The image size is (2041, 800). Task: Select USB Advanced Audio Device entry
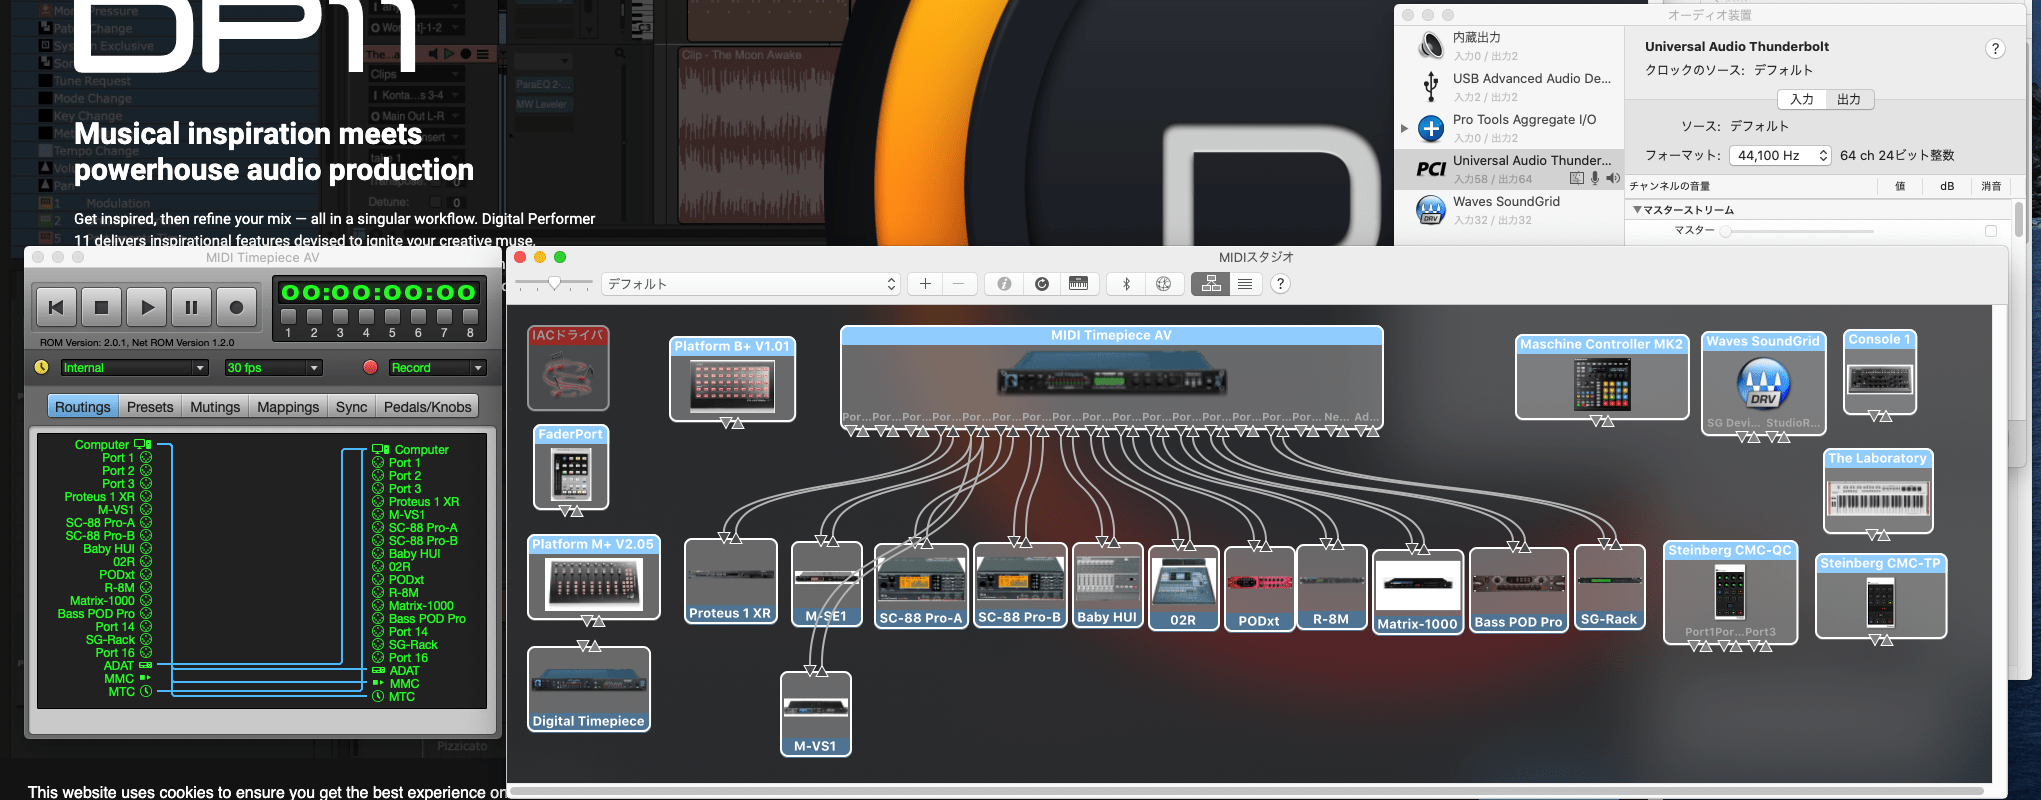(x=1509, y=87)
